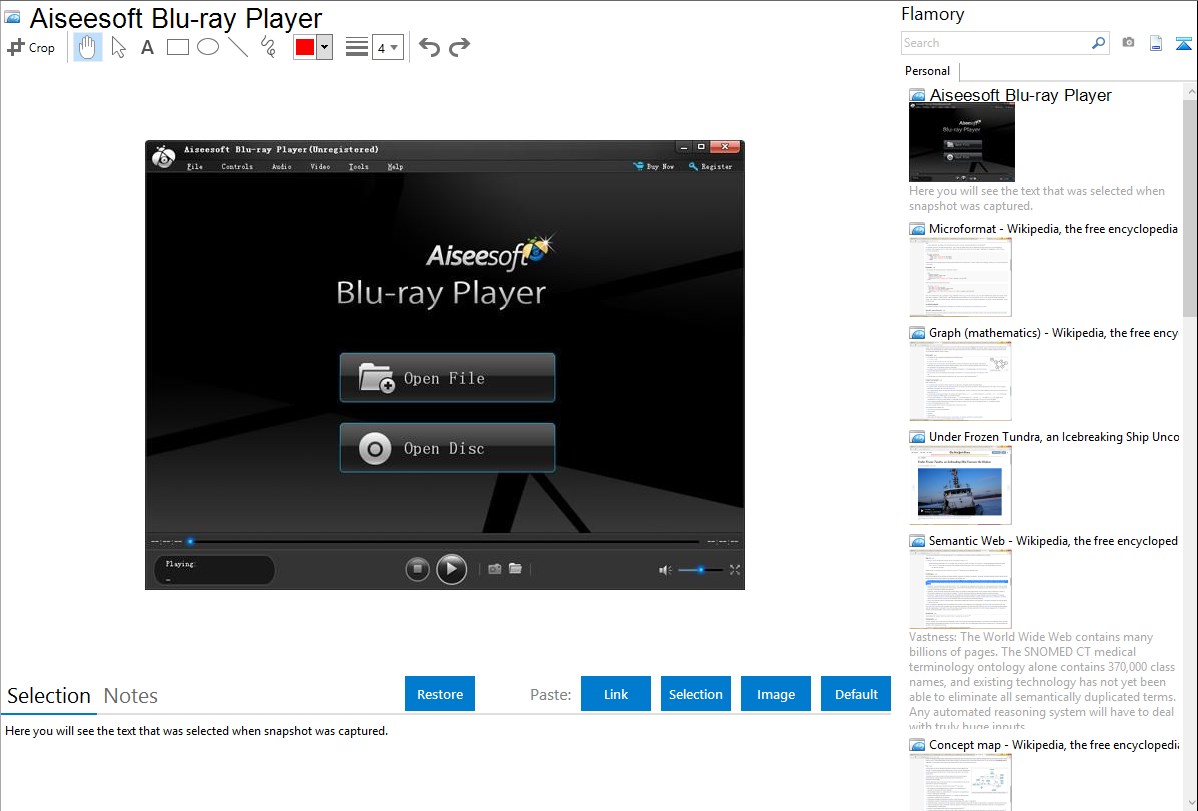Pick the ellipse shape tool
This screenshot has width=1198, height=811.
(208, 47)
